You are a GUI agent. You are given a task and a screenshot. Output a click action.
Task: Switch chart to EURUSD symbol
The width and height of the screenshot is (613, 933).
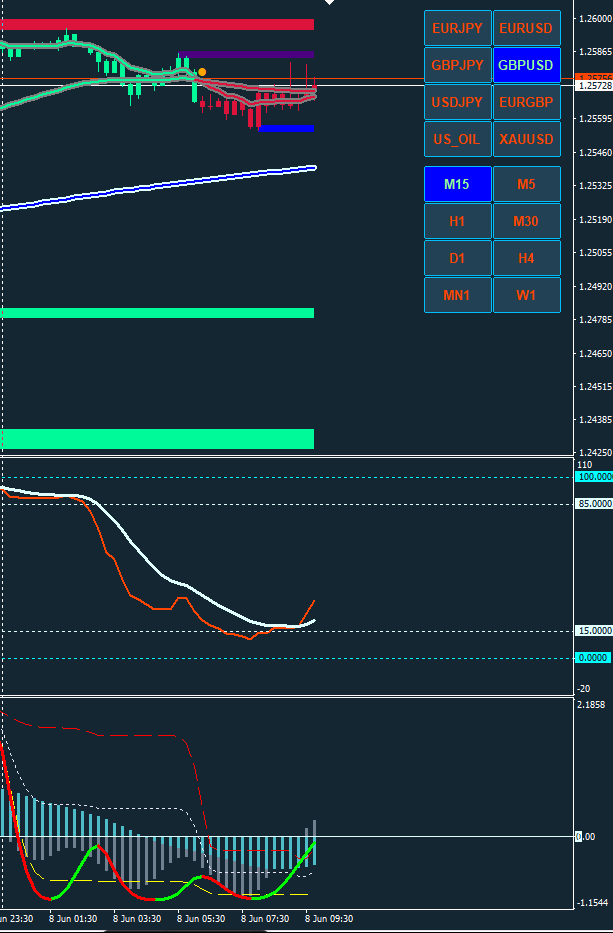click(x=527, y=28)
